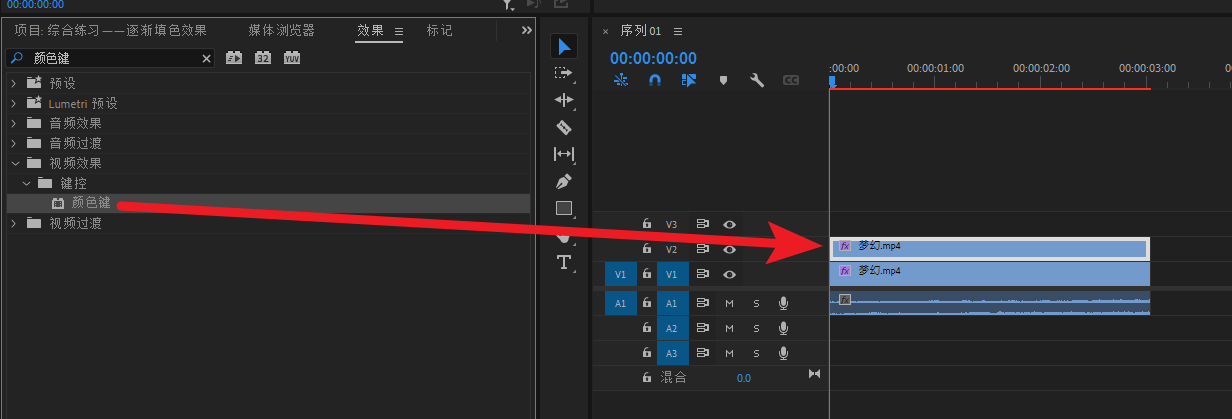Screen dimensions: 1232x419
Task: Open timeline display settings wrench
Action: click(757, 80)
